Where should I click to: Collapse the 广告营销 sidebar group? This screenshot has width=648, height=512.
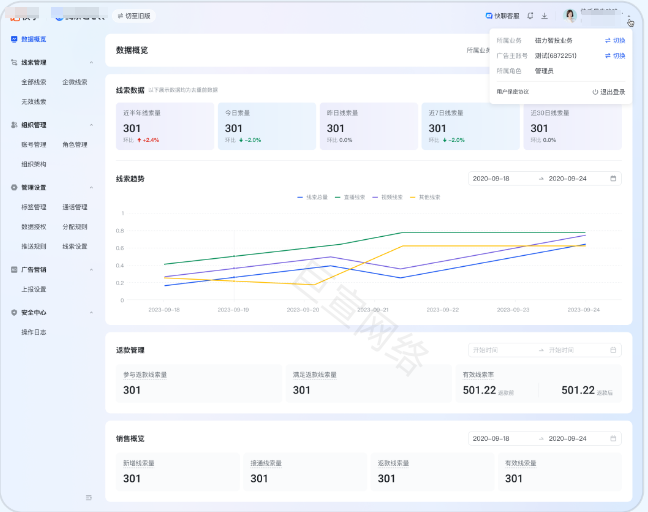point(91,269)
